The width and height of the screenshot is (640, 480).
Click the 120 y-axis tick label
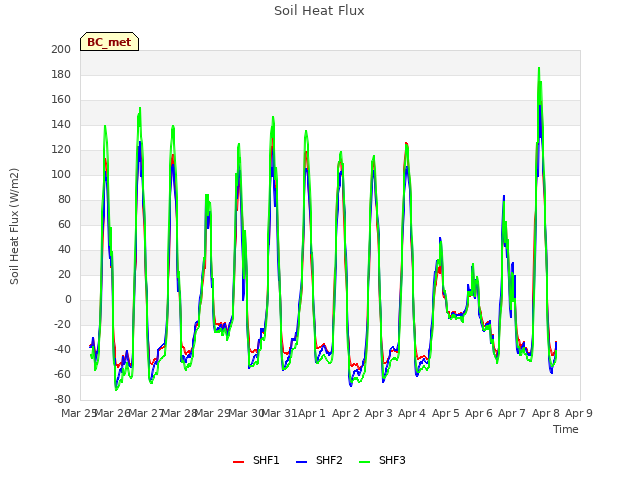[61, 149]
